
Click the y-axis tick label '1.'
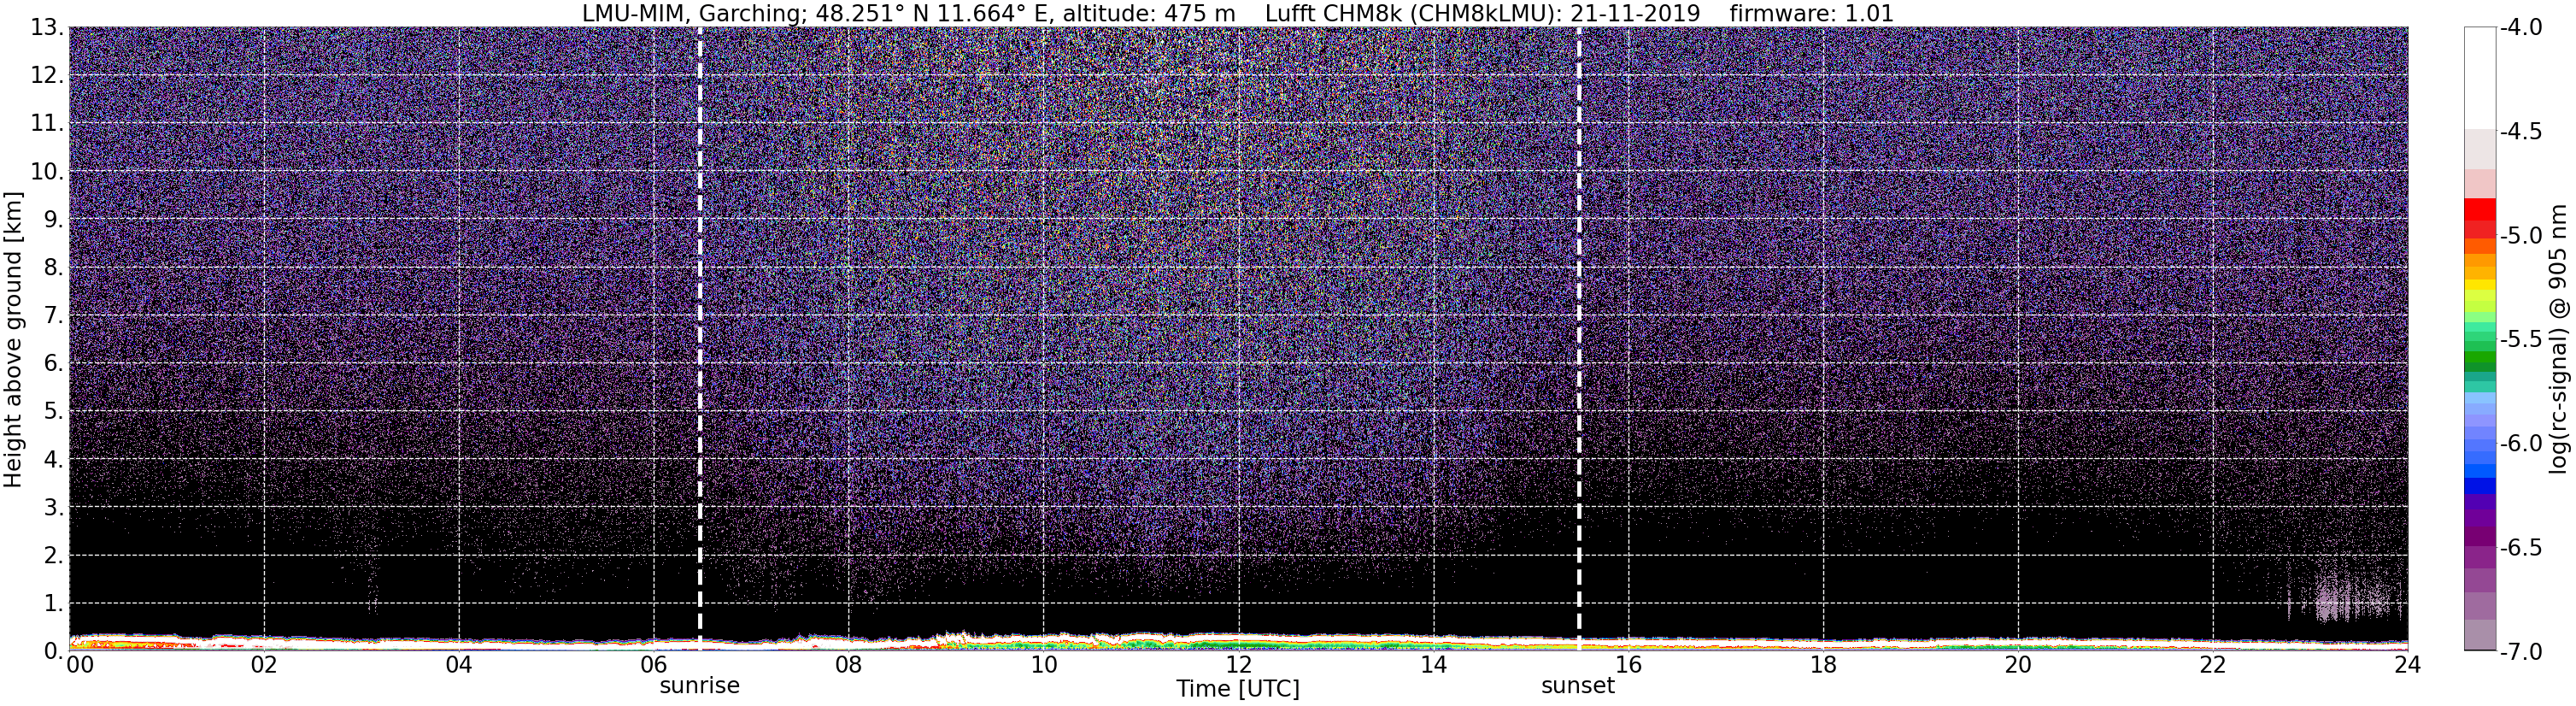tap(54, 604)
